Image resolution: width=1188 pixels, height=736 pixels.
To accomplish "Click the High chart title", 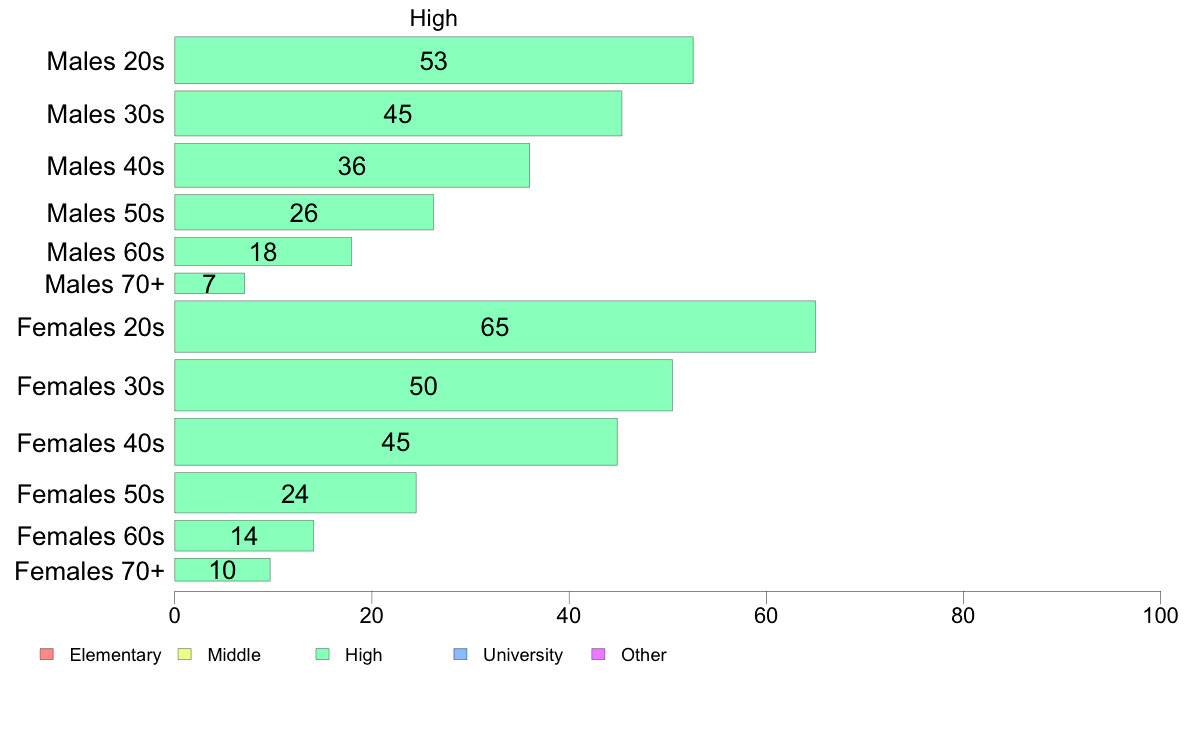I will [x=433, y=18].
